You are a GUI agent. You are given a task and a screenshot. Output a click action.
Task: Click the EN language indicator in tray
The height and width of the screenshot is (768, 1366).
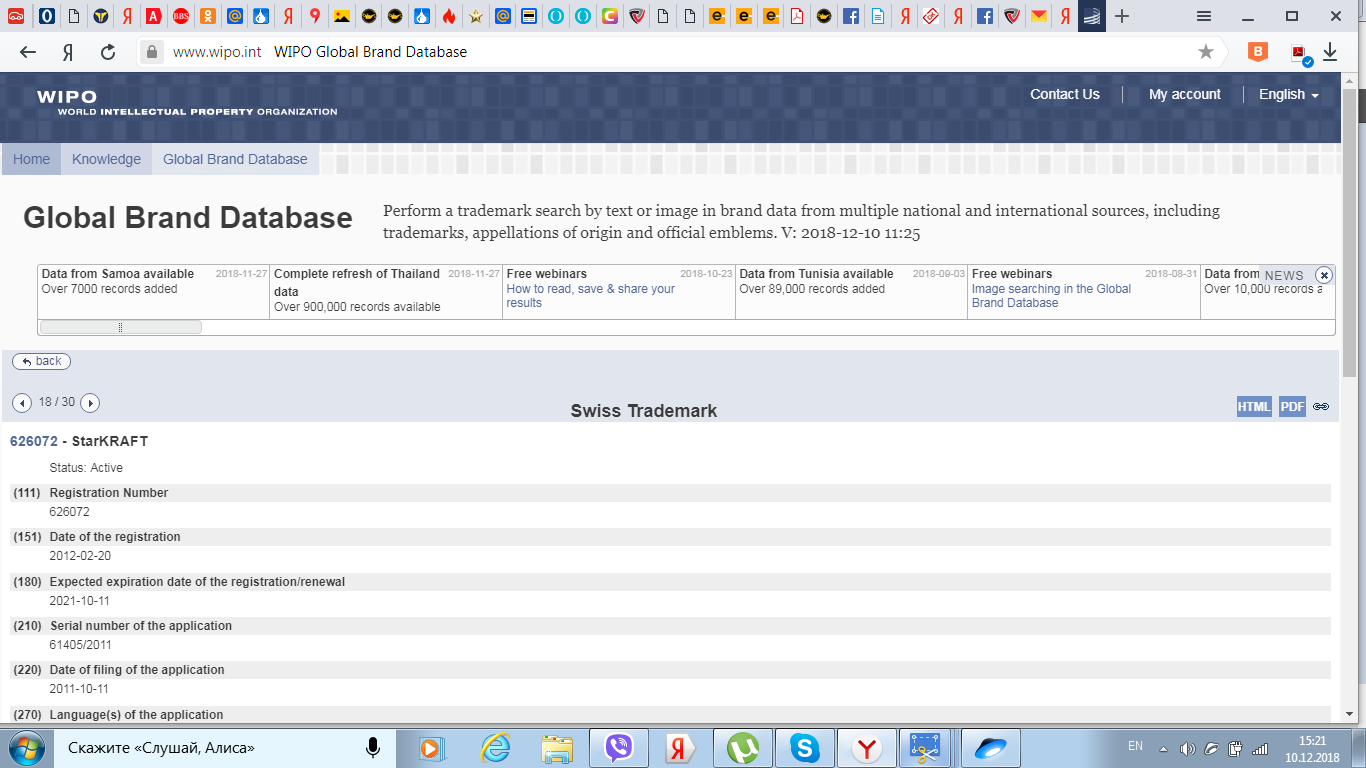[1135, 746]
